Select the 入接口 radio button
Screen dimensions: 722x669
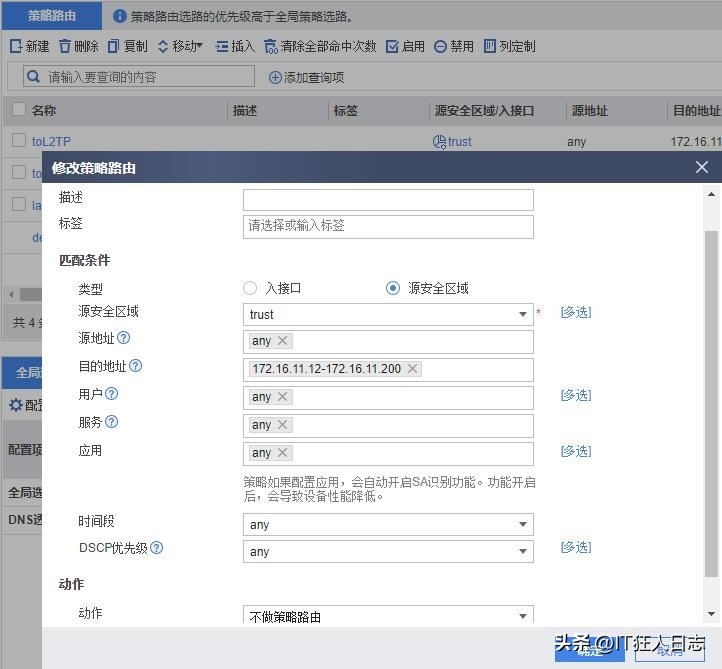point(250,288)
